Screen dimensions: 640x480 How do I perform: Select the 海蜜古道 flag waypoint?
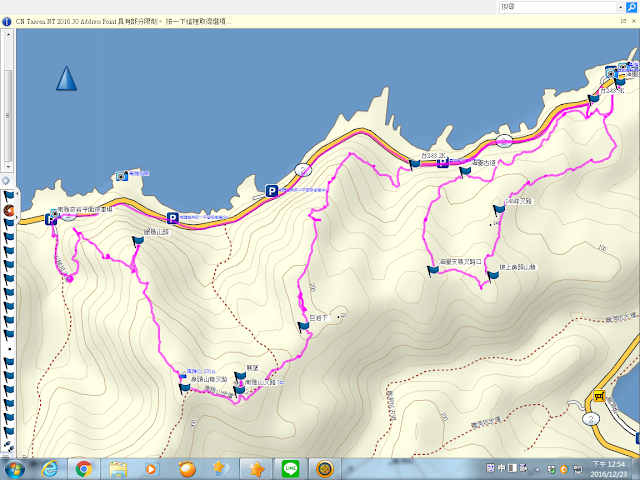coord(465,171)
